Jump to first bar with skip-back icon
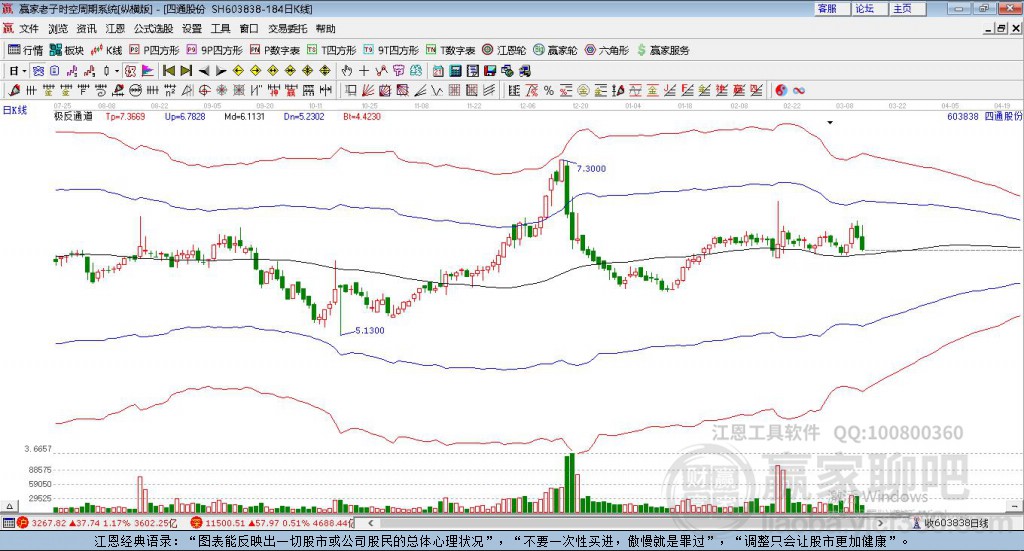Viewport: 1024px width, 551px height. (x=168, y=71)
